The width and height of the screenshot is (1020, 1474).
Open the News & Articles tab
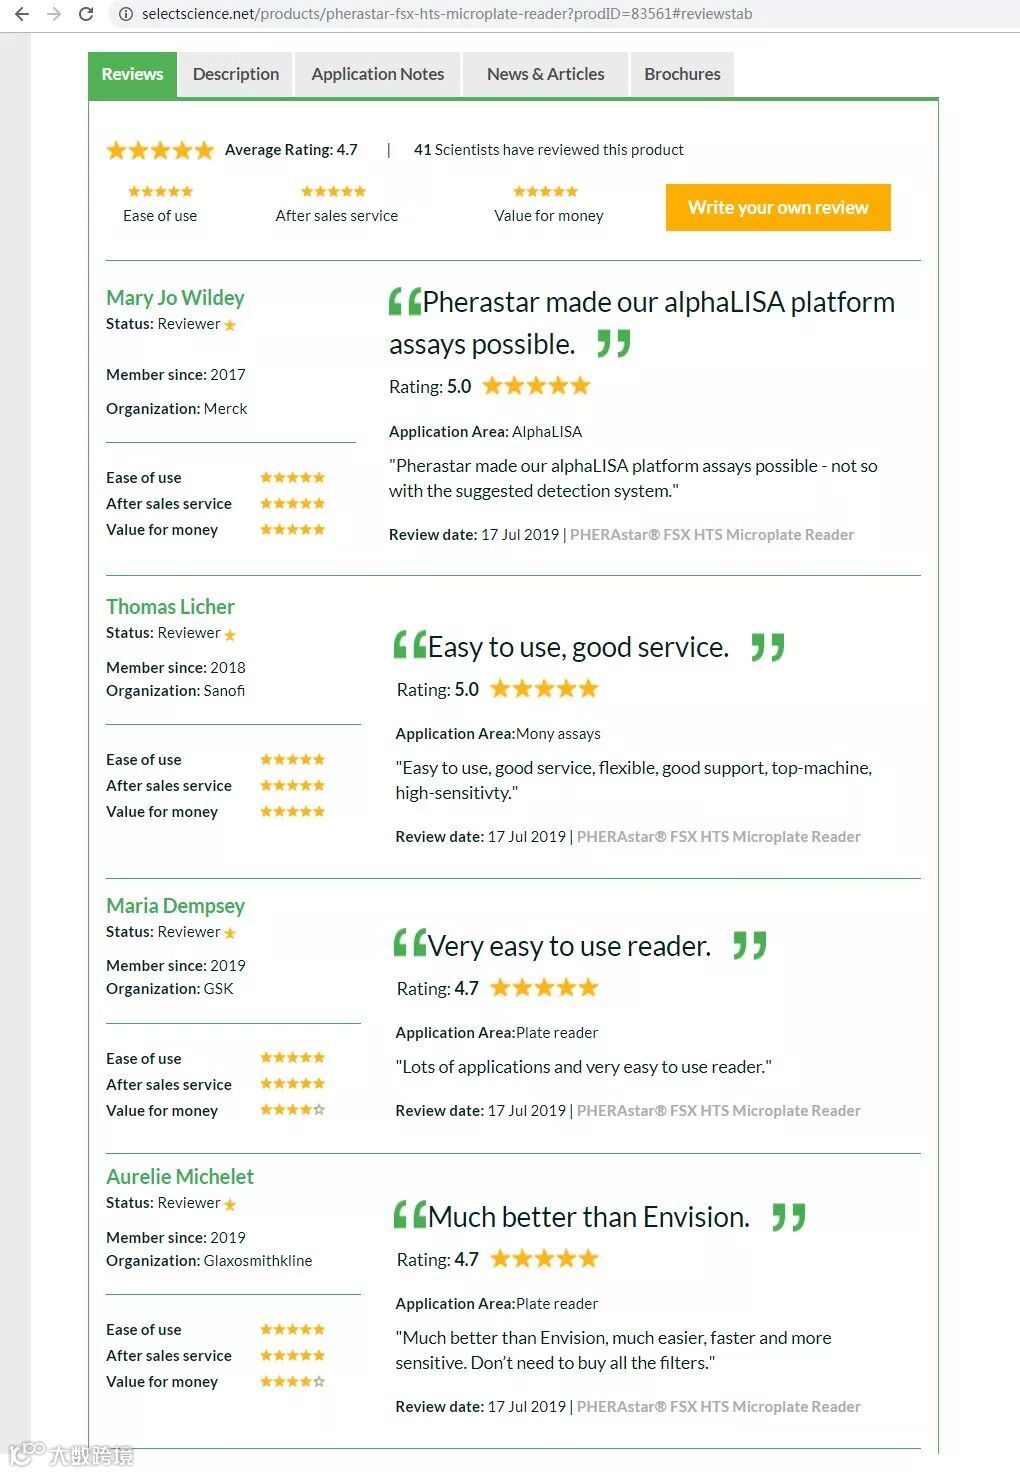546,74
